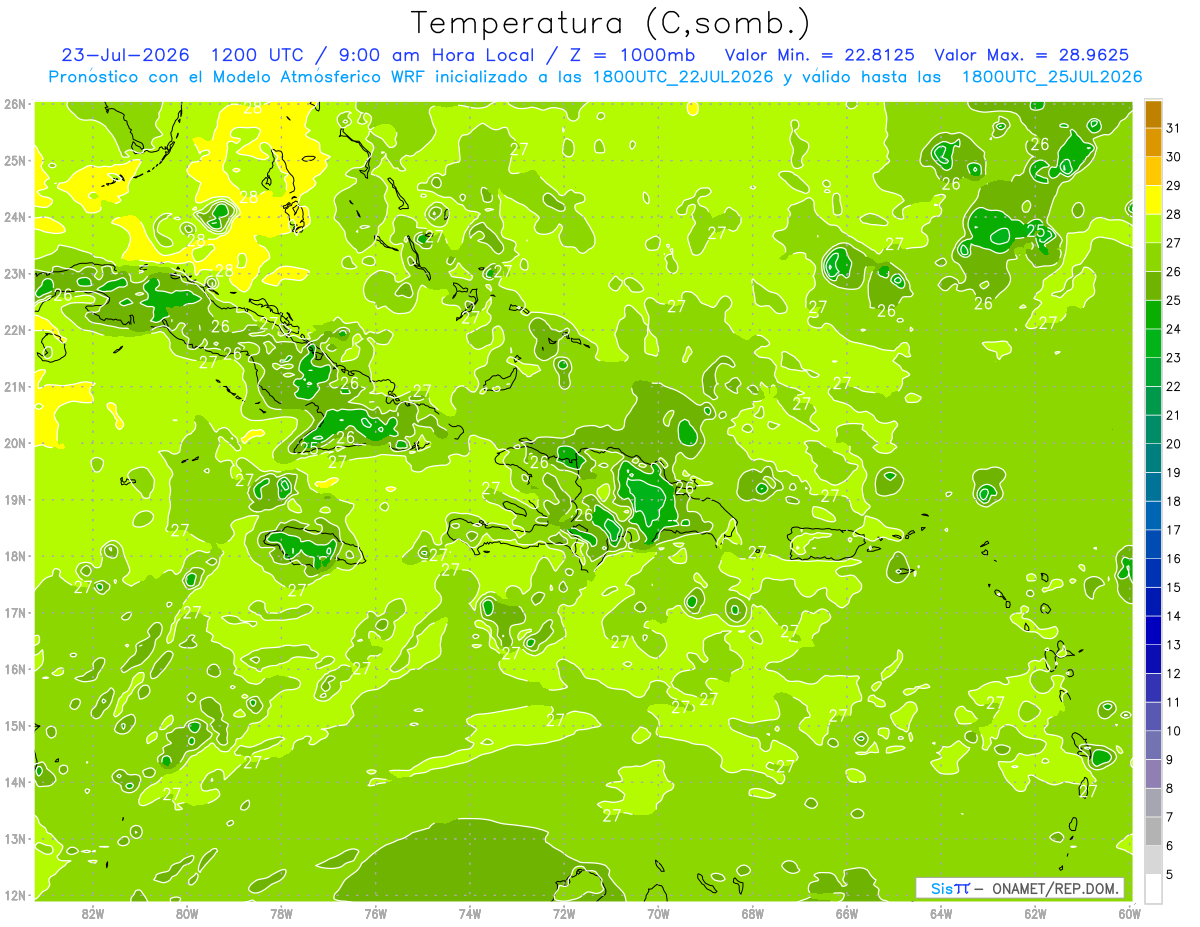Click the "68W" longitude axis label
The height and width of the screenshot is (927, 1200).
[x=753, y=913]
